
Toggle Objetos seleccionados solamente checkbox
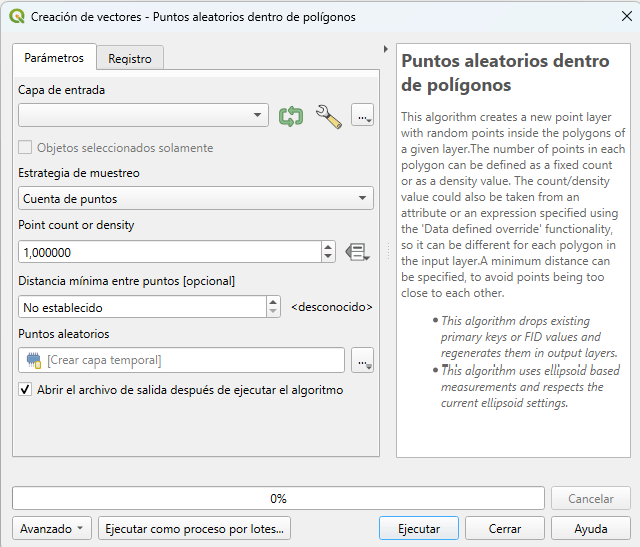click(25, 147)
